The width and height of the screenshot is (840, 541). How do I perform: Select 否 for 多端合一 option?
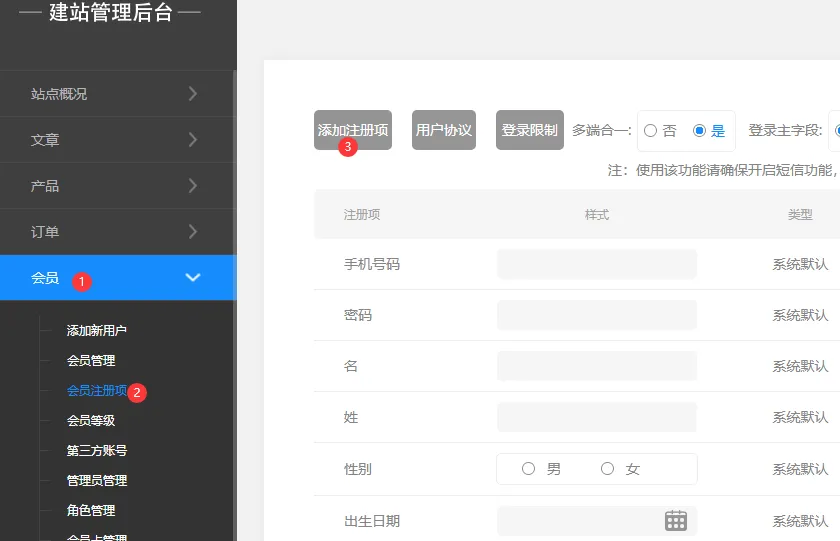(x=651, y=131)
